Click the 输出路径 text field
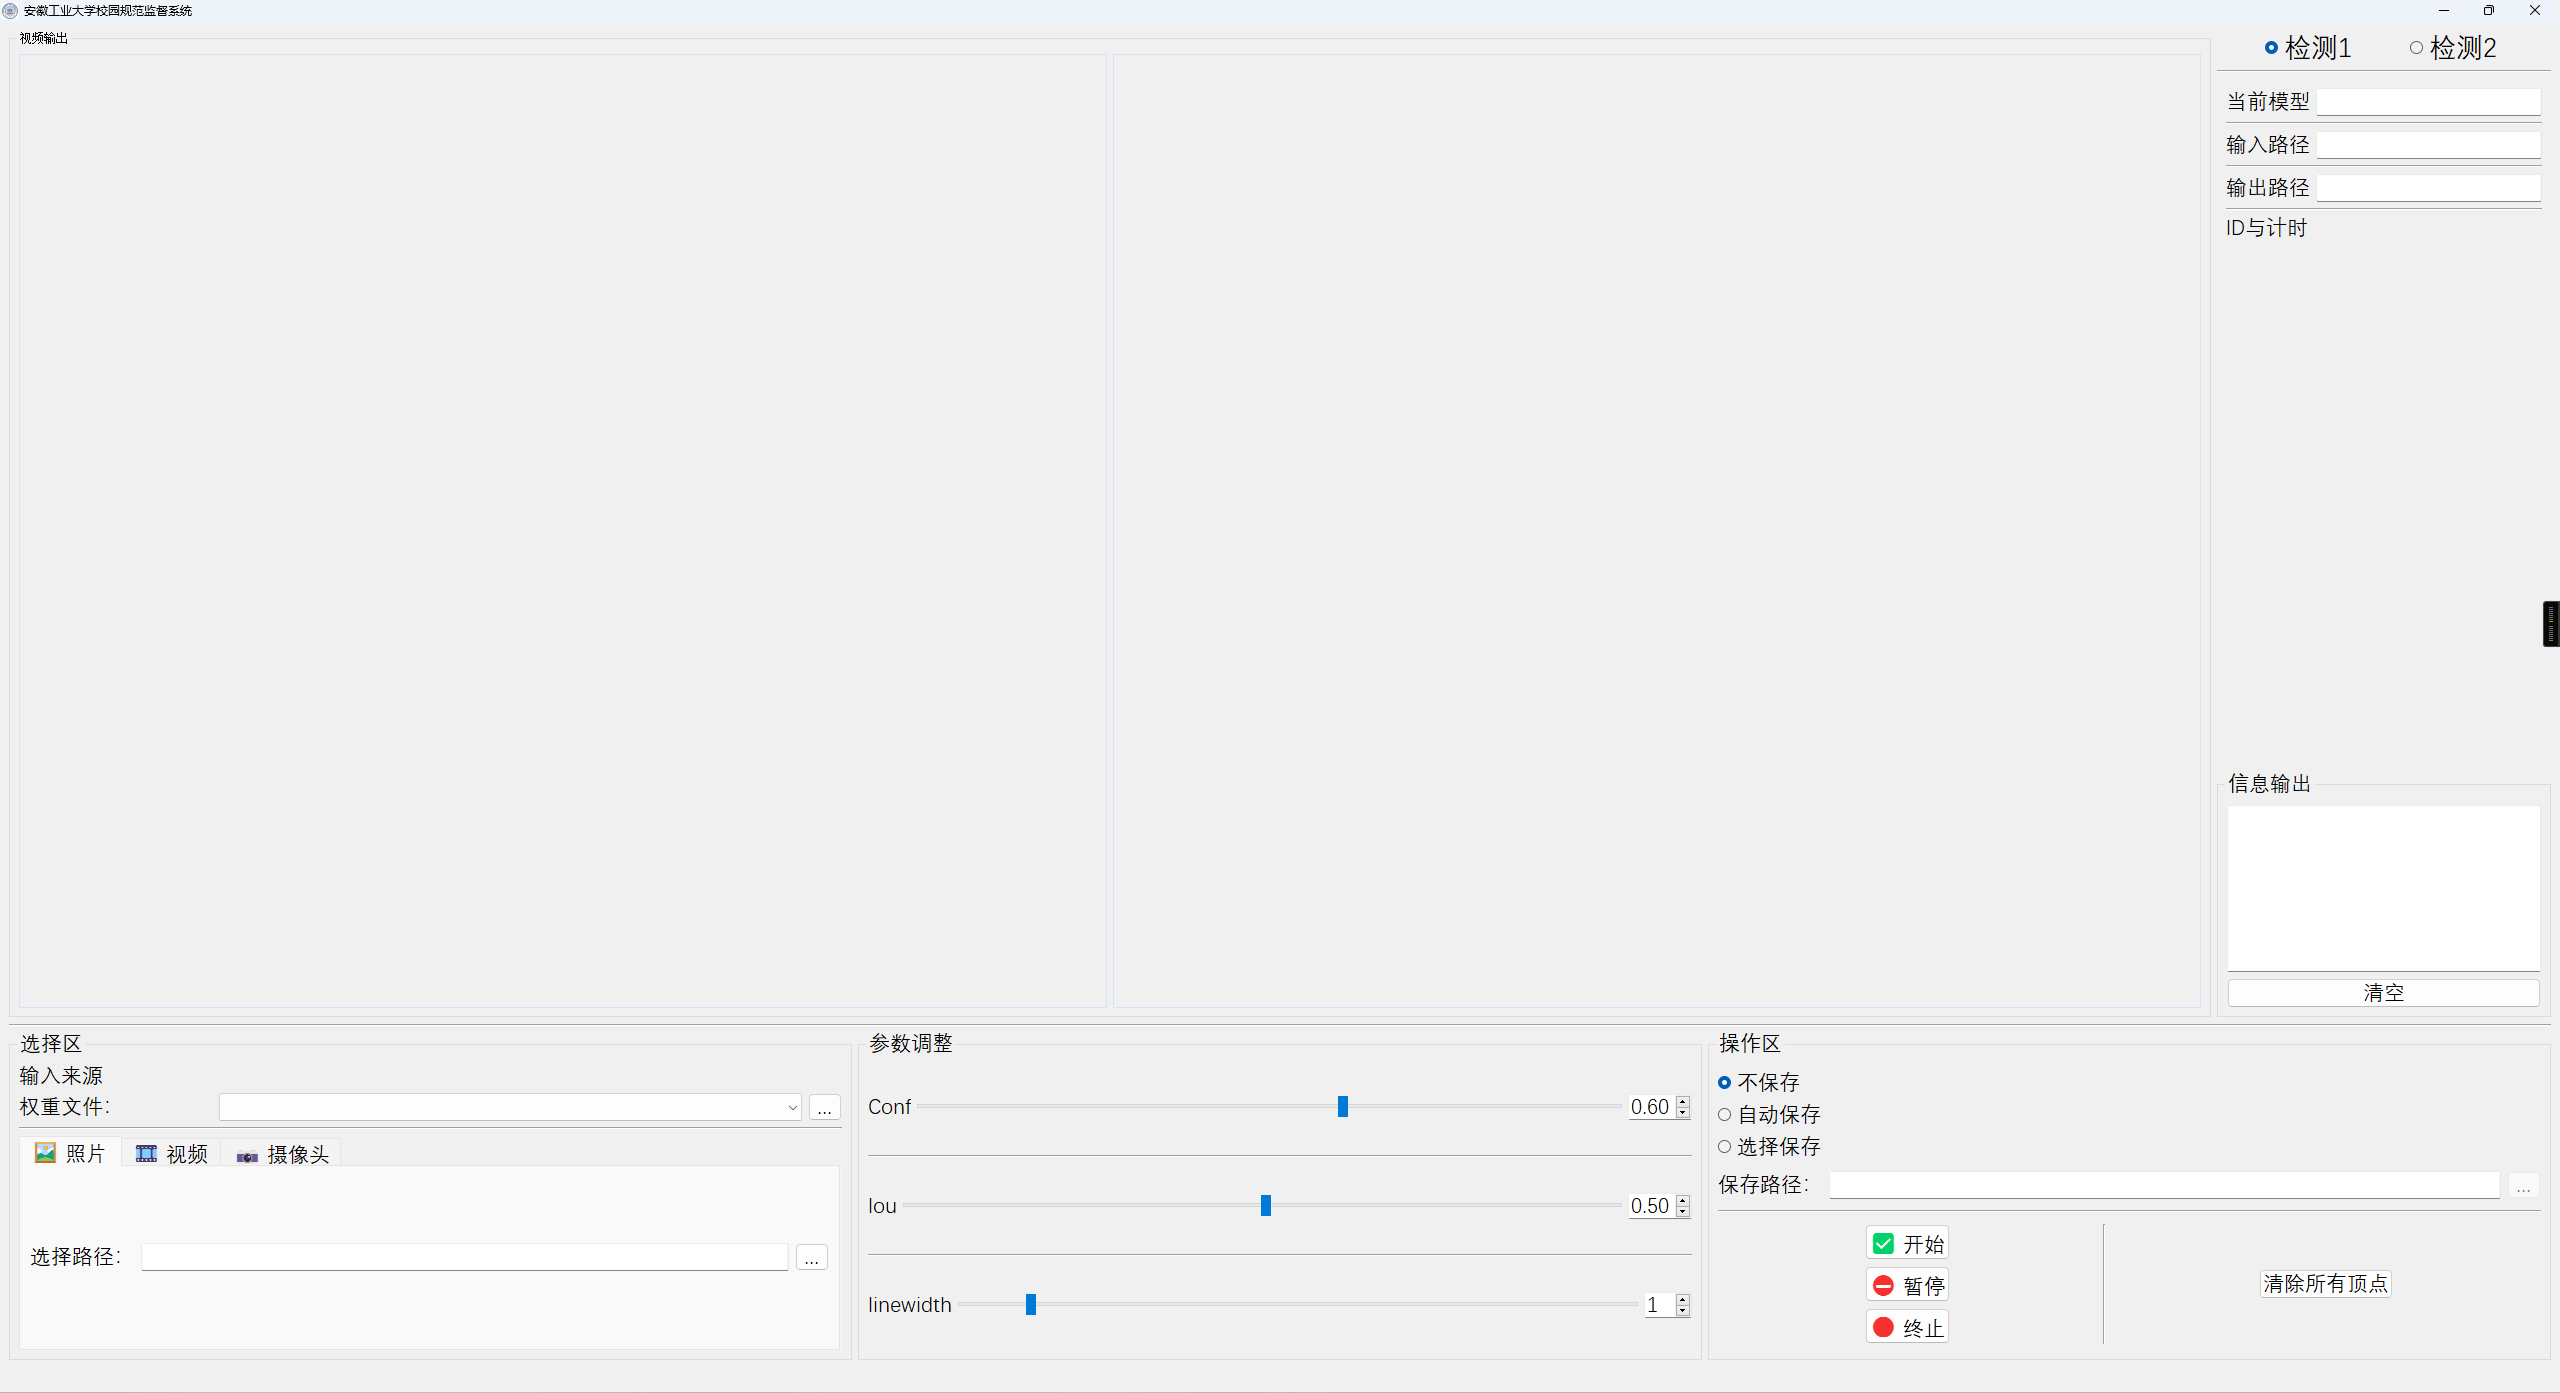 coord(2428,188)
